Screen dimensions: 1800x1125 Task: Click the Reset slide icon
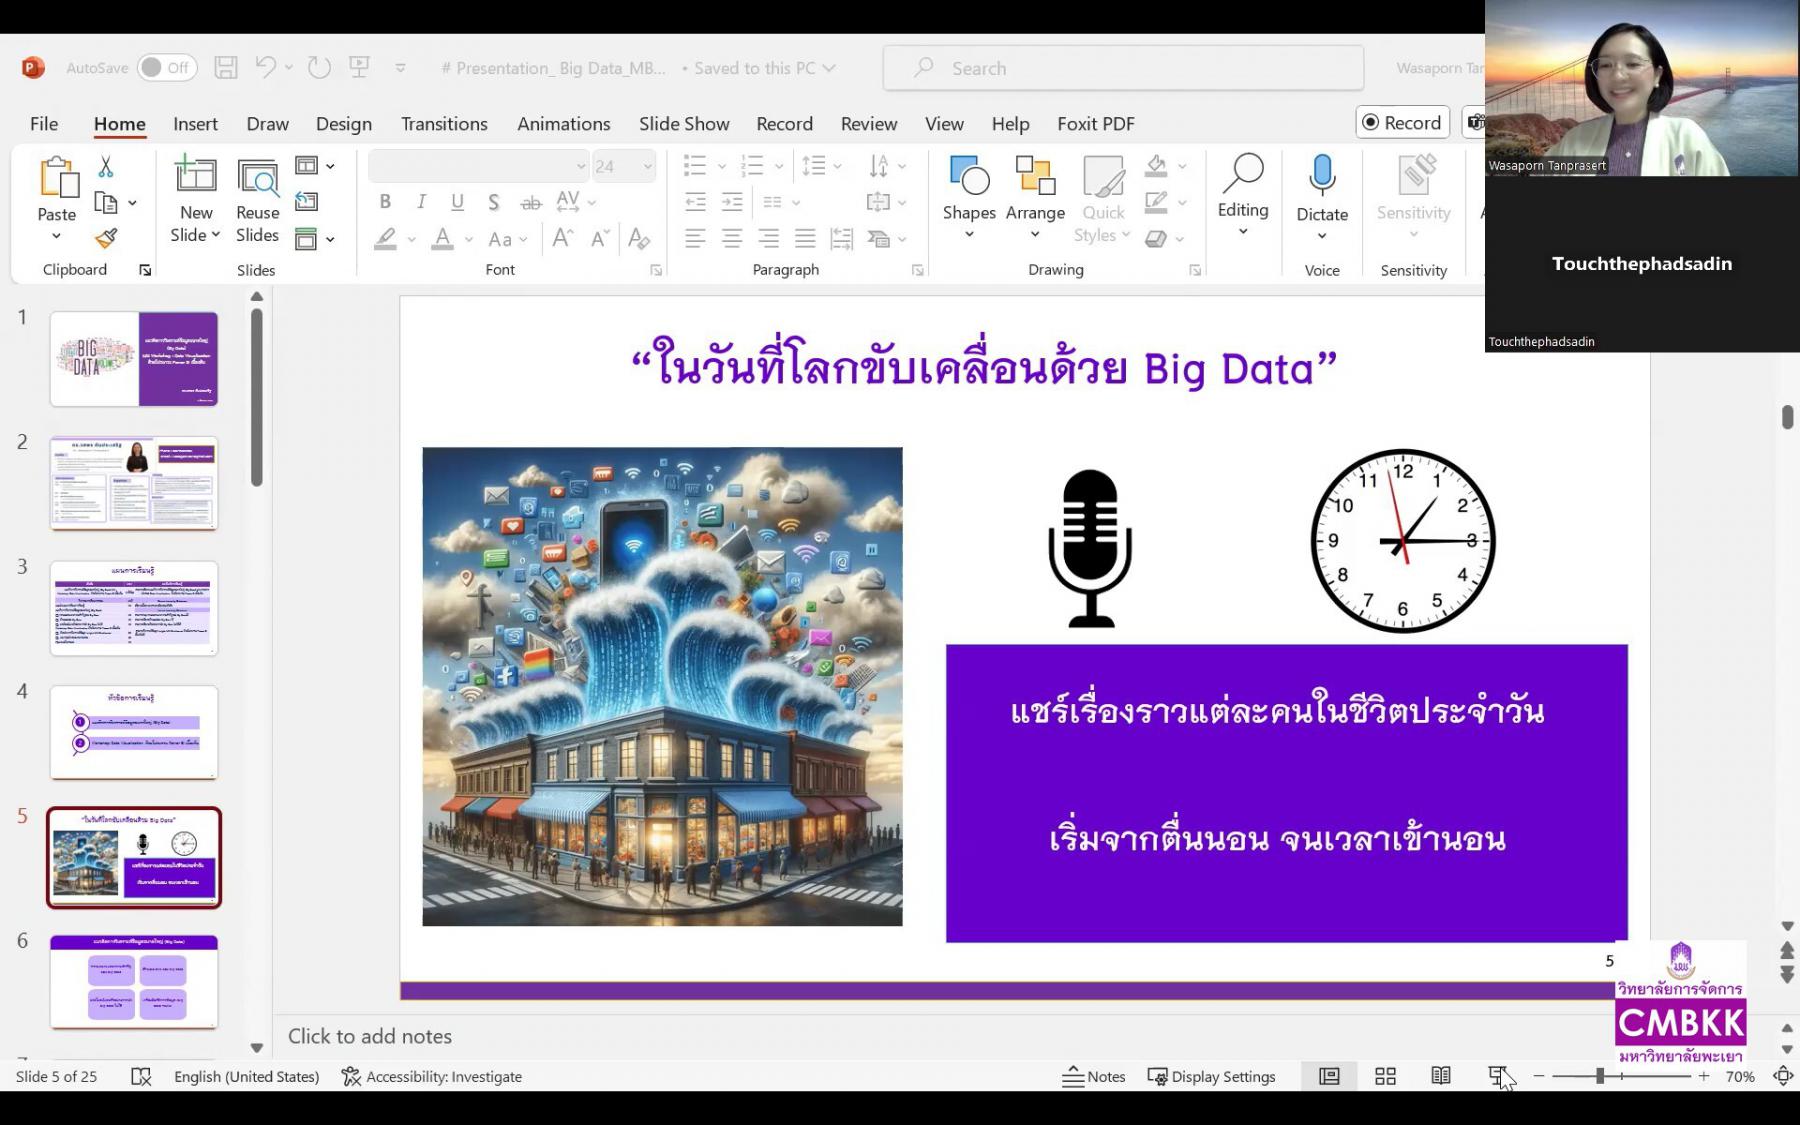coord(306,202)
